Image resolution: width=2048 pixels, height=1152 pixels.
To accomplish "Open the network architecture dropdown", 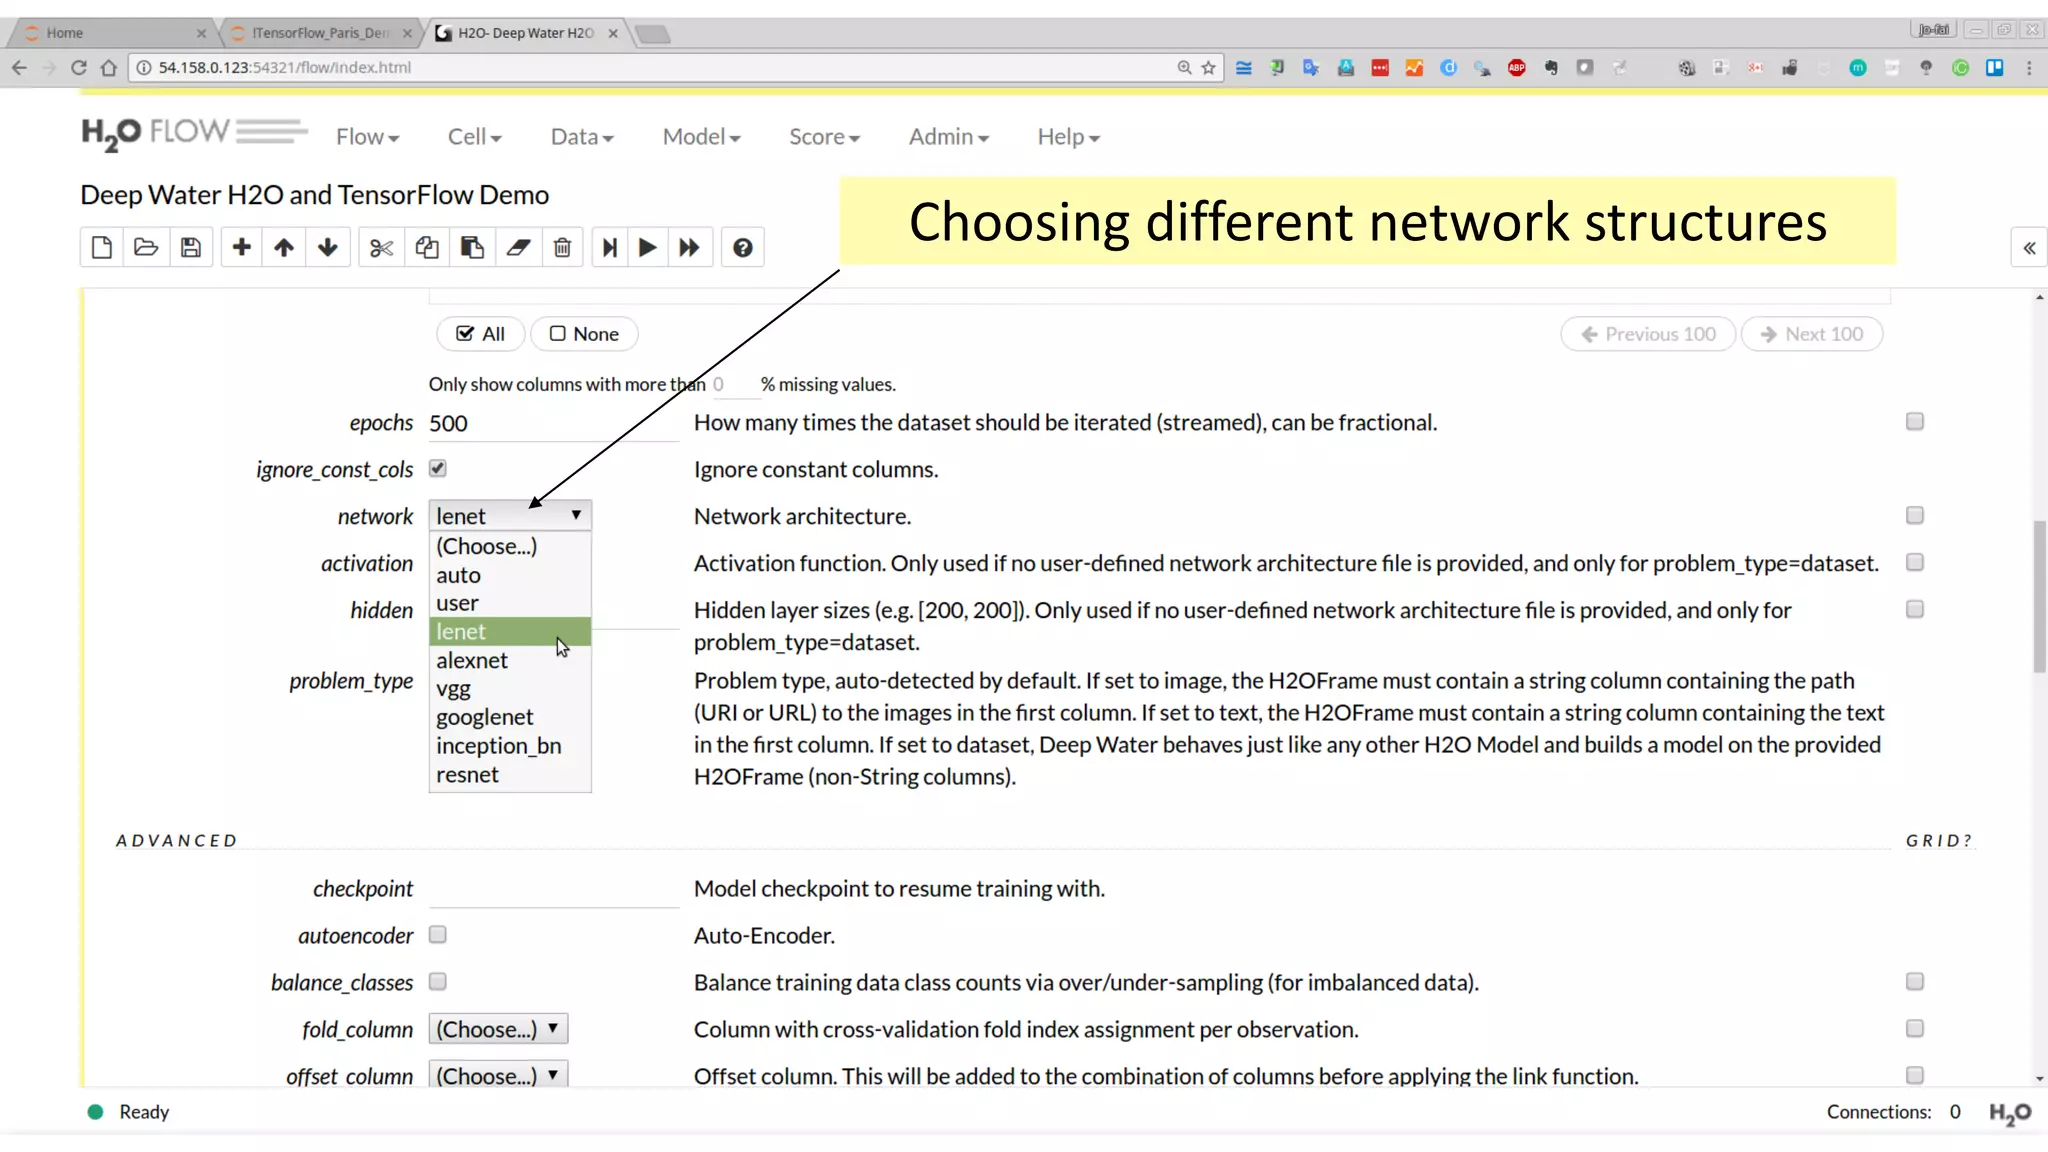I will [510, 515].
